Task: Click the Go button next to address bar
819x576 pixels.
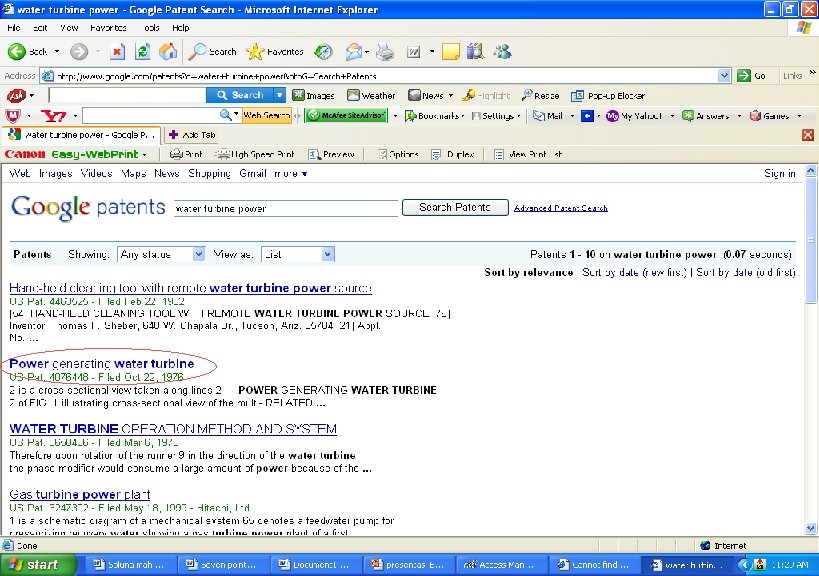Action: point(751,76)
